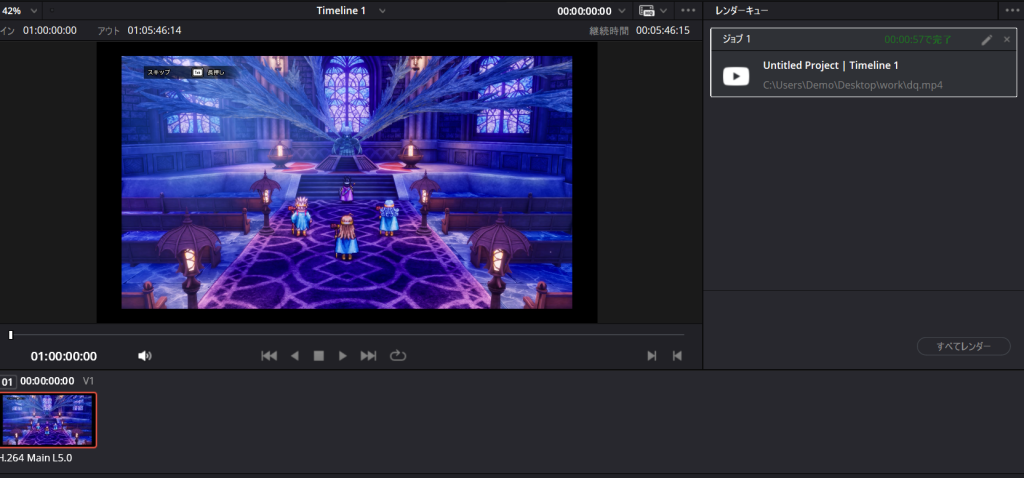Screen dimensions: 1024x478
Task: Open the timecode display dropdown
Action: 623,10
